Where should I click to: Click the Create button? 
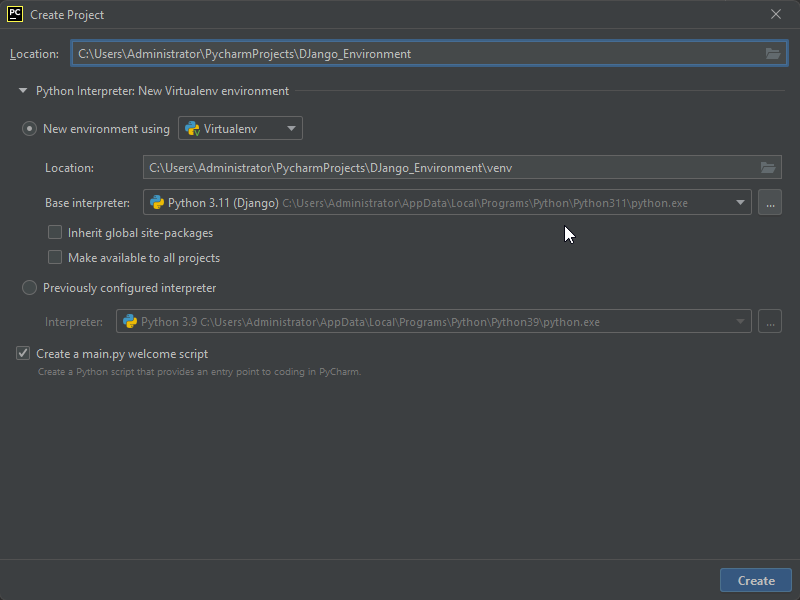(756, 581)
